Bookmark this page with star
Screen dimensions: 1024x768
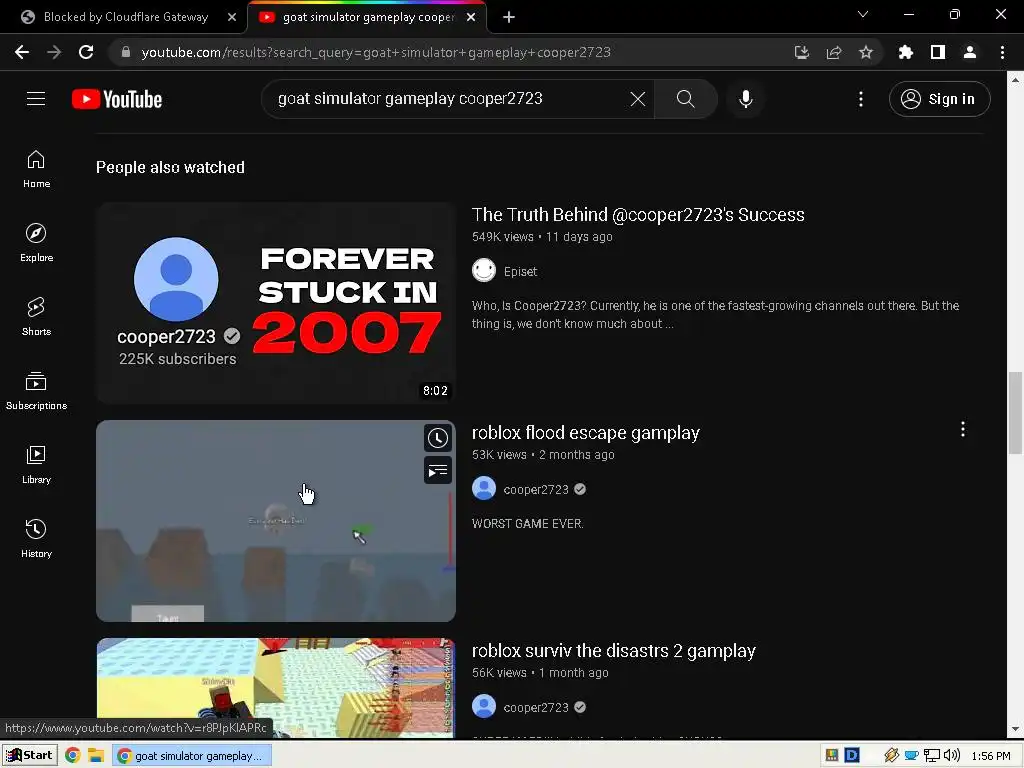[x=866, y=52]
